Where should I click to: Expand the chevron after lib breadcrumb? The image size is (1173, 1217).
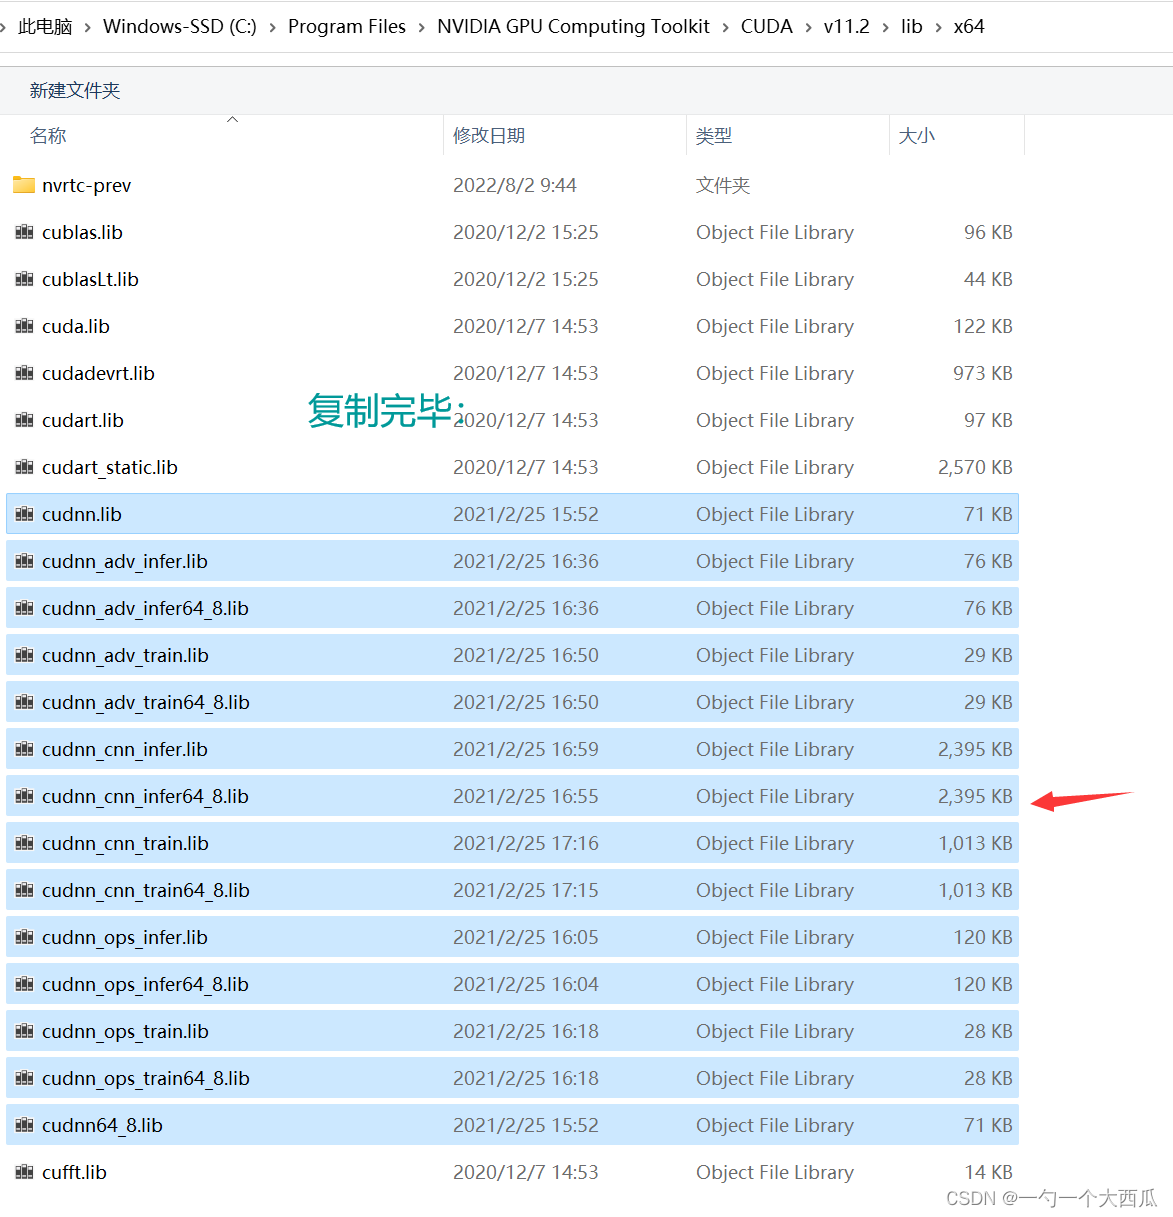point(938,27)
